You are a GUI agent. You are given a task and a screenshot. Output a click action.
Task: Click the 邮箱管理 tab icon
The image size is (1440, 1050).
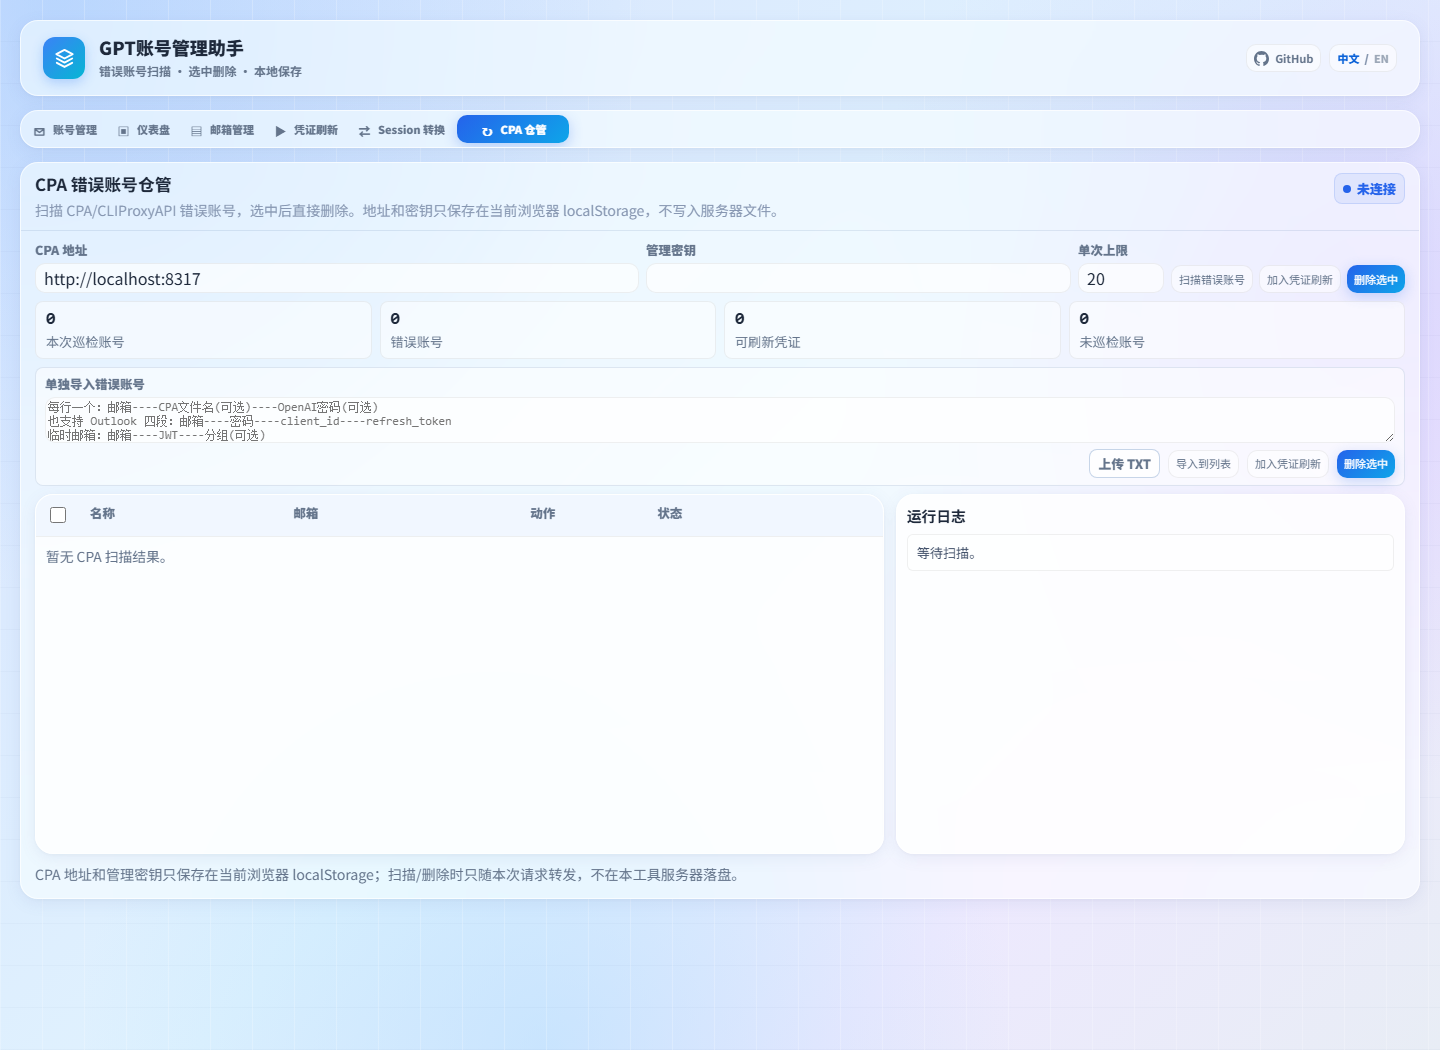click(197, 131)
